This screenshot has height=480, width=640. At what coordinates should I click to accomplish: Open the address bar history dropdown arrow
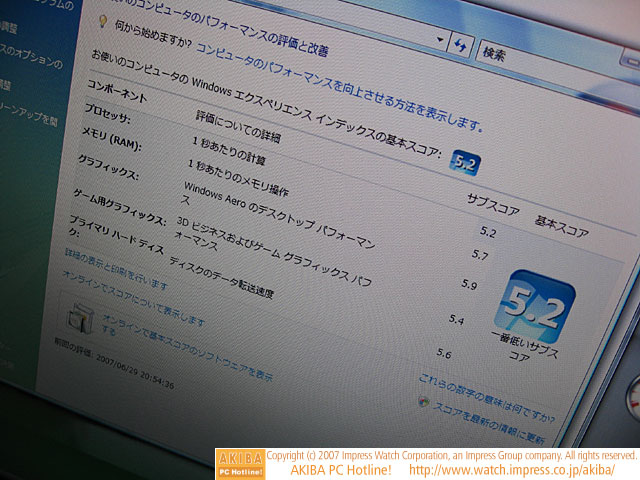[x=439, y=39]
